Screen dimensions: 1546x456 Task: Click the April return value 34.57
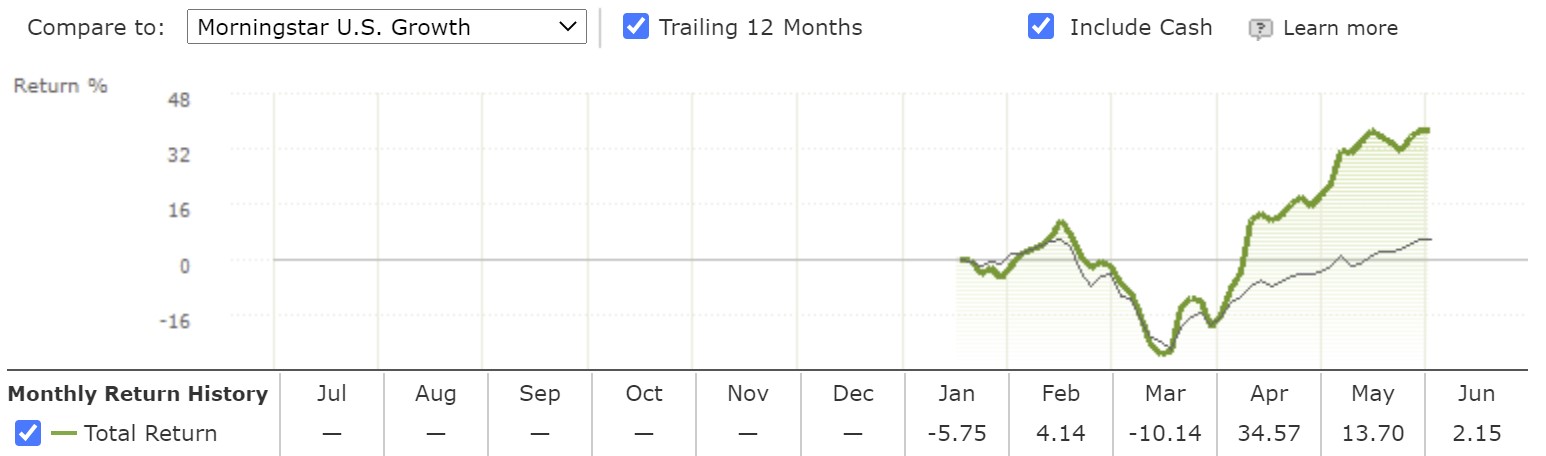tap(1269, 434)
